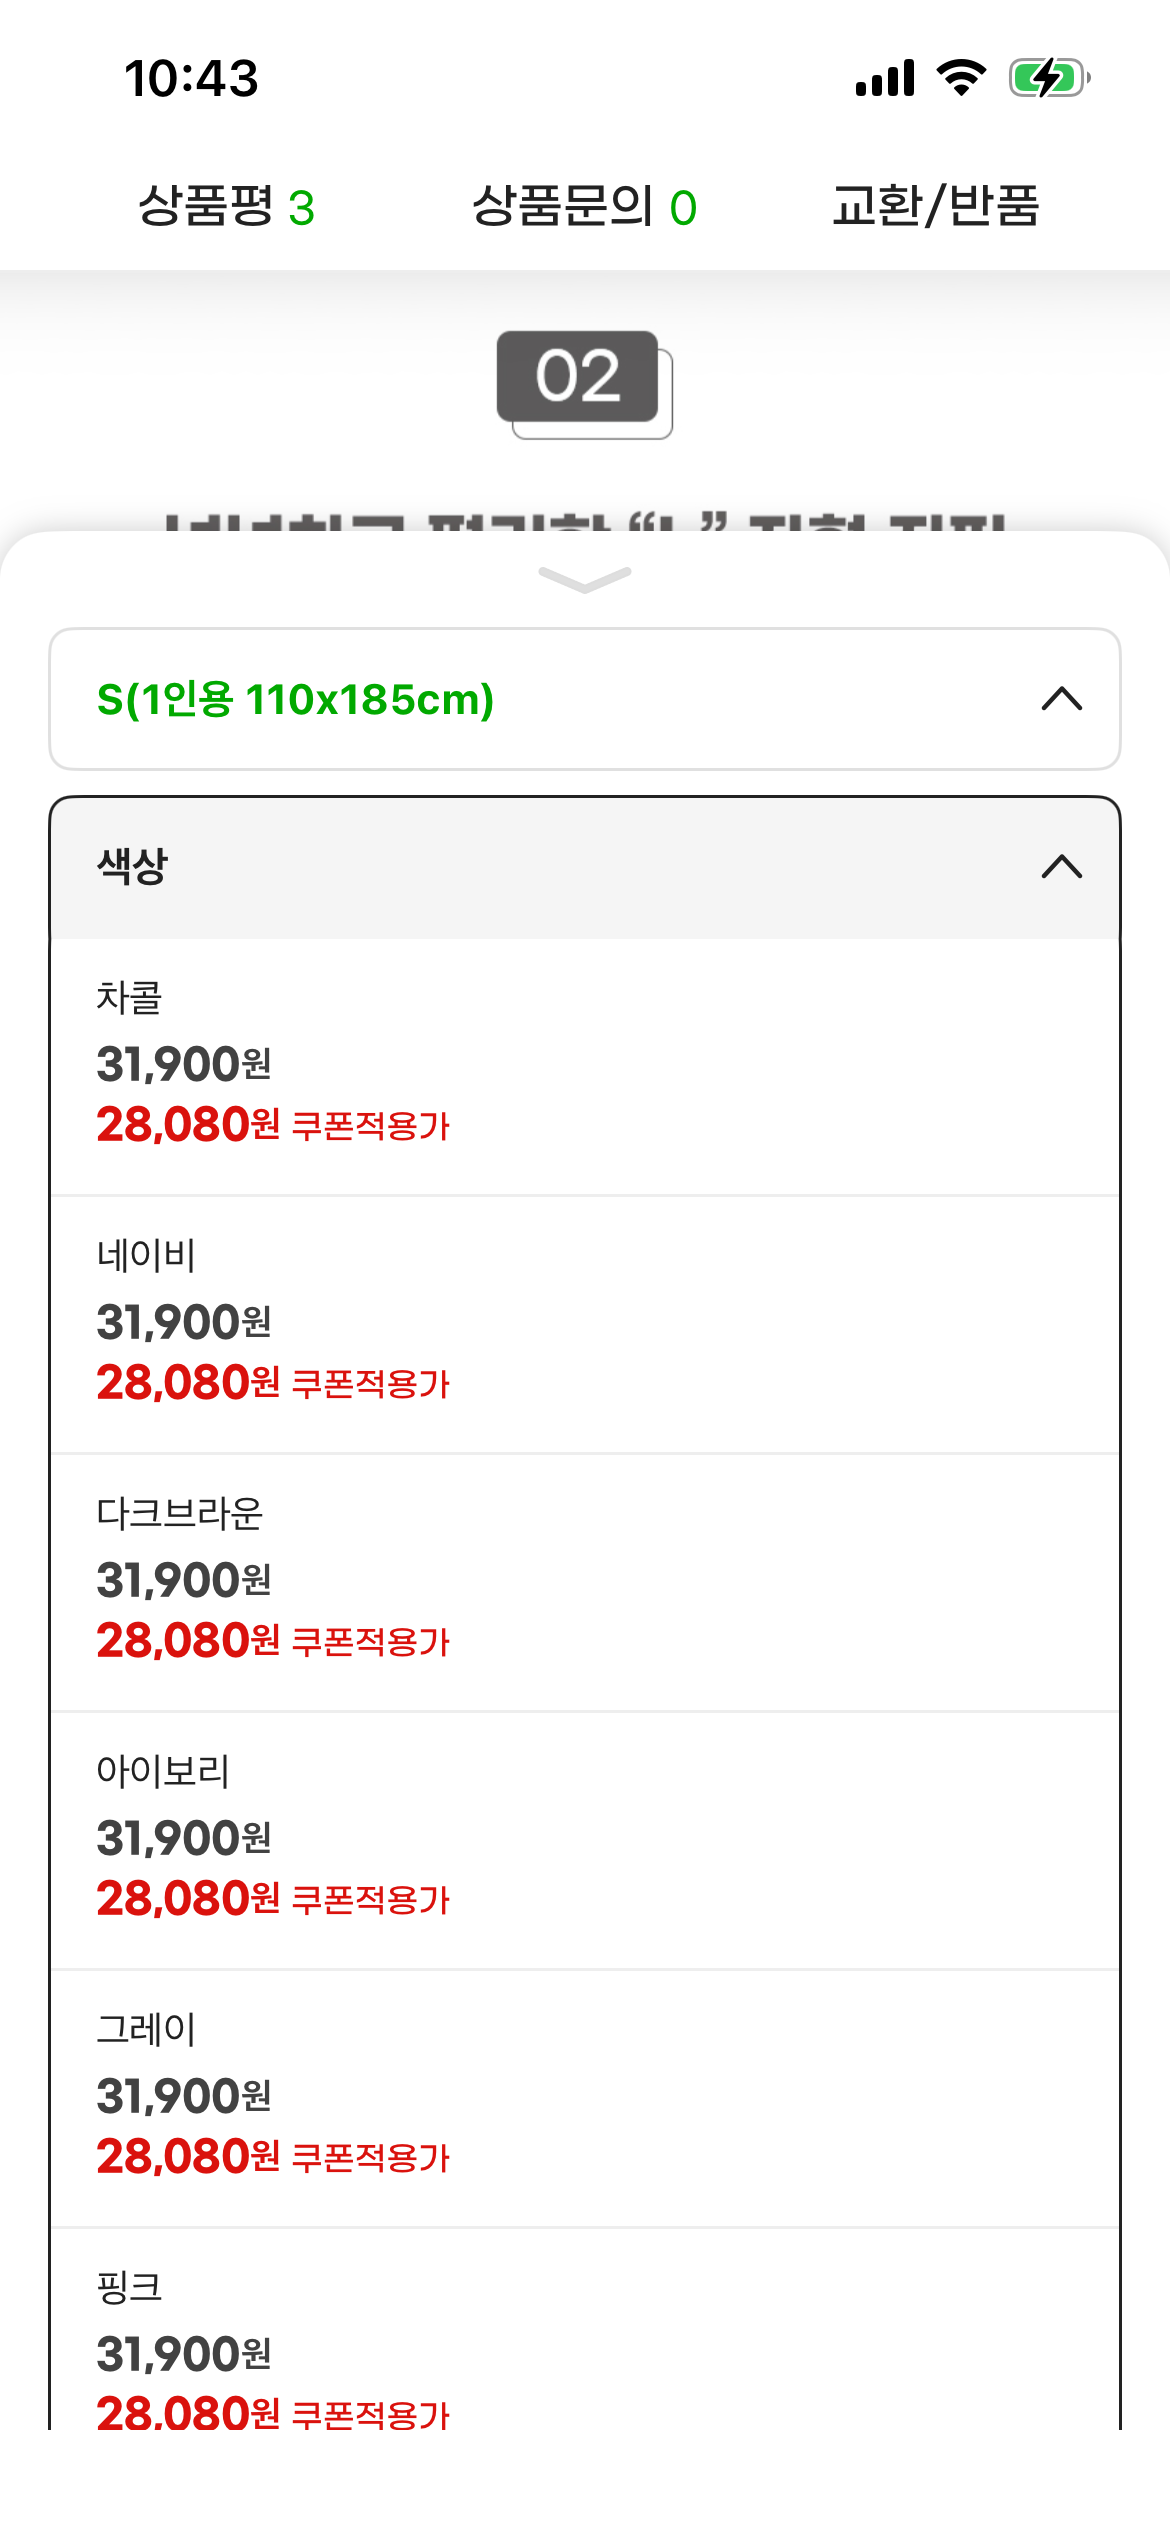This screenshot has width=1170, height=2532.
Task: Tap the 10:43 clock in status bar
Action: point(191,78)
